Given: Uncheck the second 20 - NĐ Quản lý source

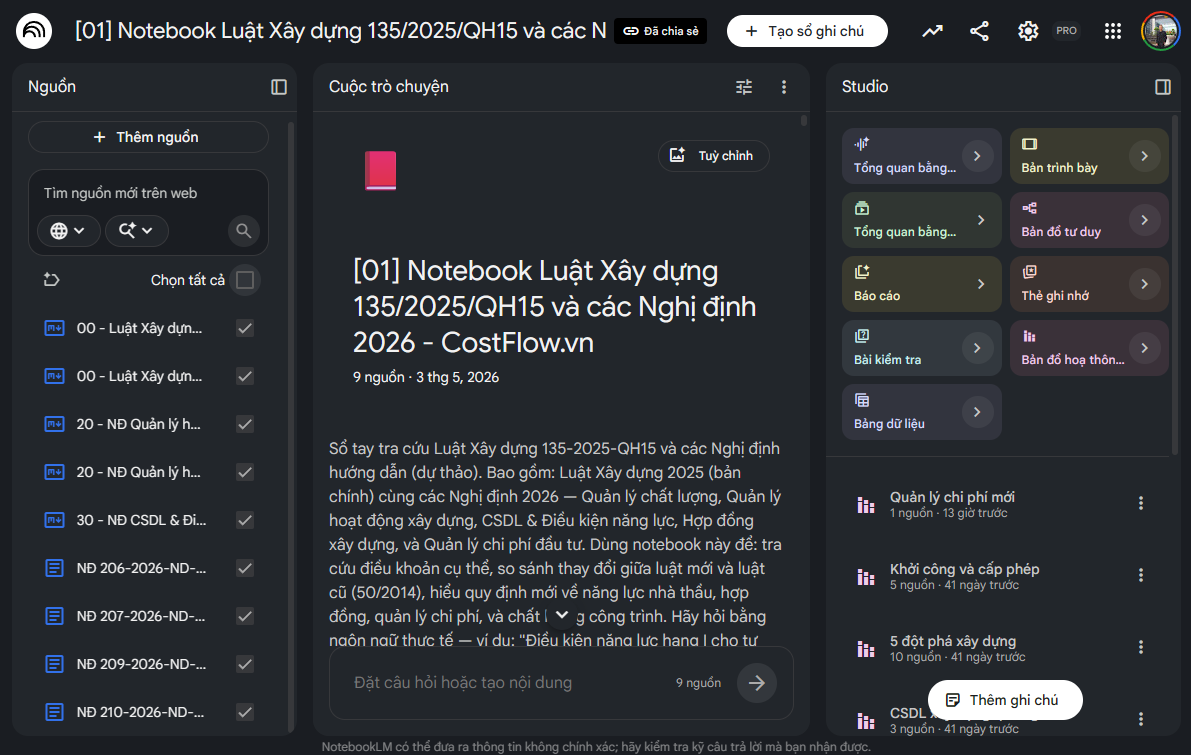Looking at the screenshot, I should coord(245,472).
